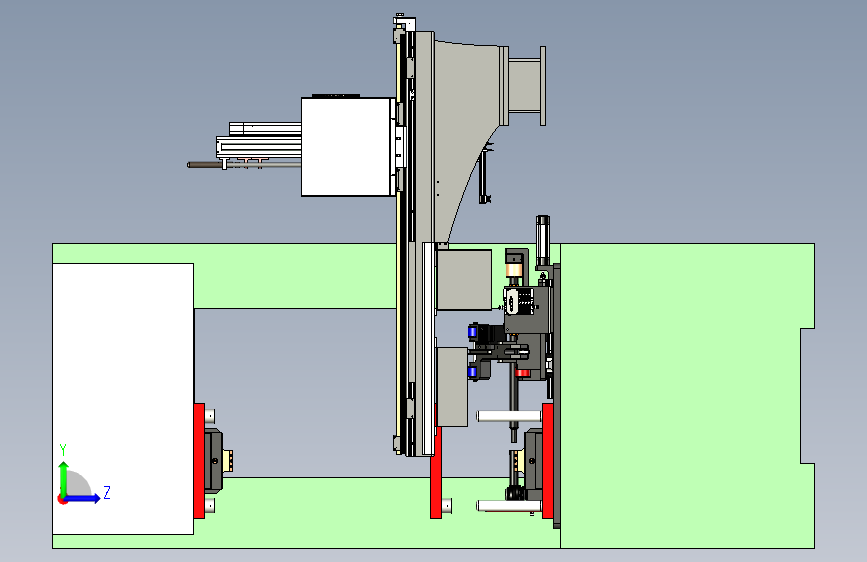Select the large white block at lower left
The width and height of the screenshot is (867, 562).
pos(123,399)
